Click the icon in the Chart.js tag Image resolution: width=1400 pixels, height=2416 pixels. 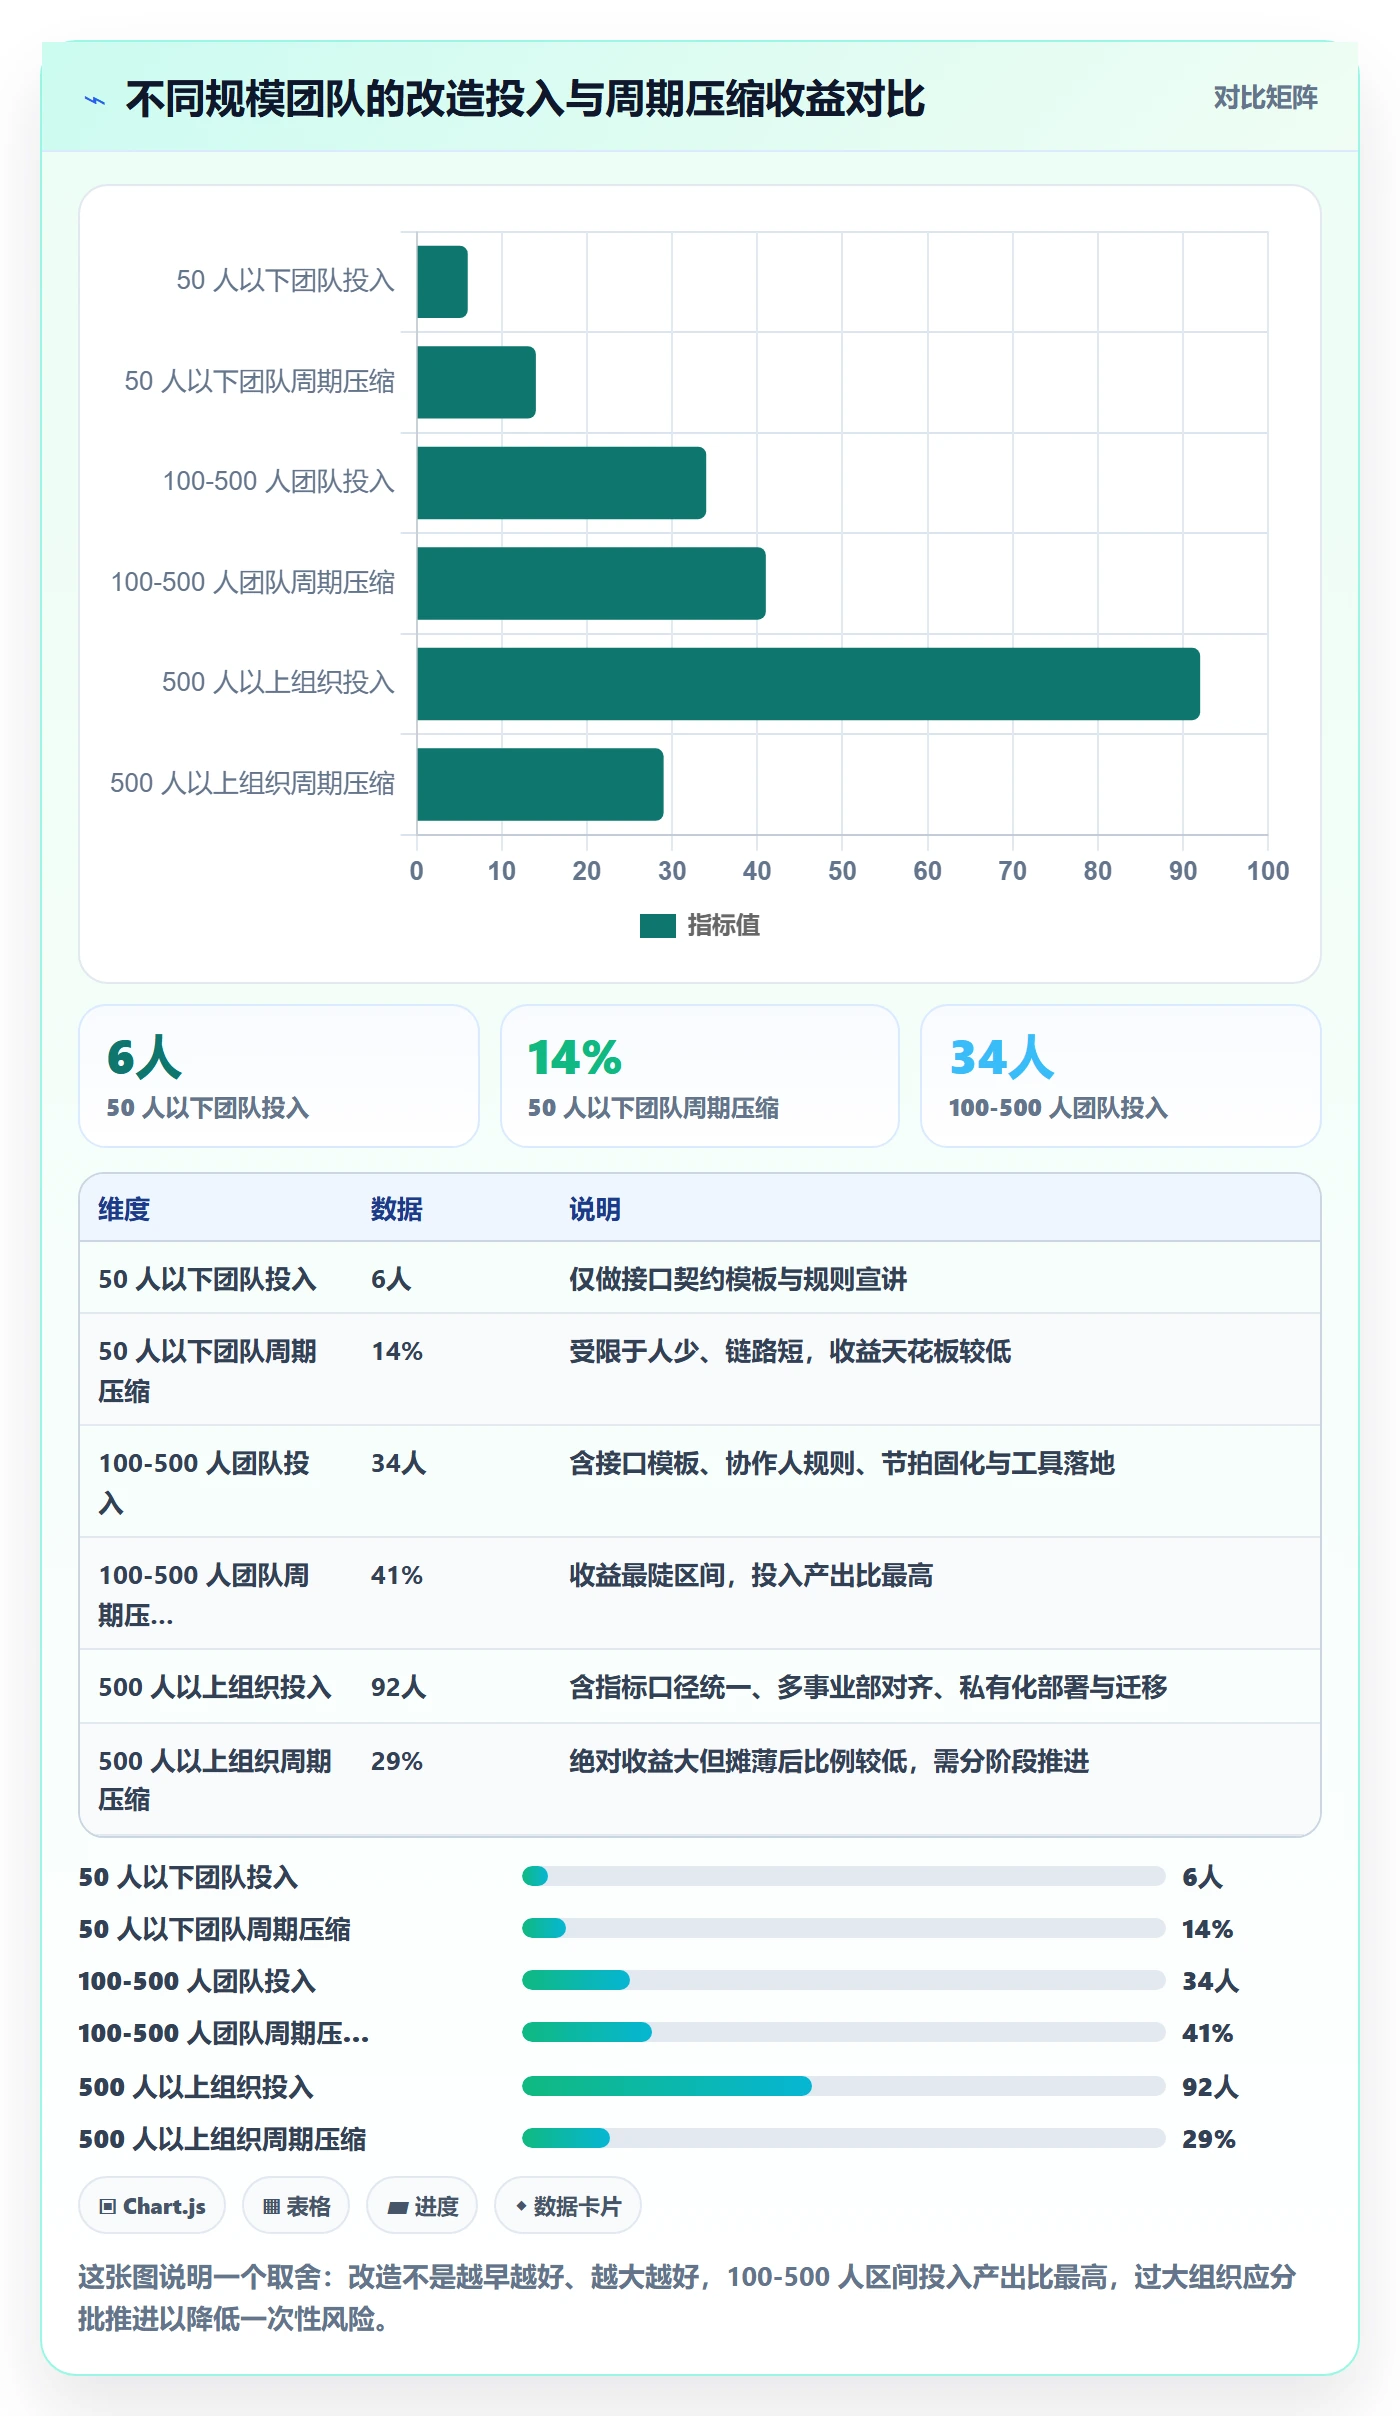click(x=108, y=2207)
